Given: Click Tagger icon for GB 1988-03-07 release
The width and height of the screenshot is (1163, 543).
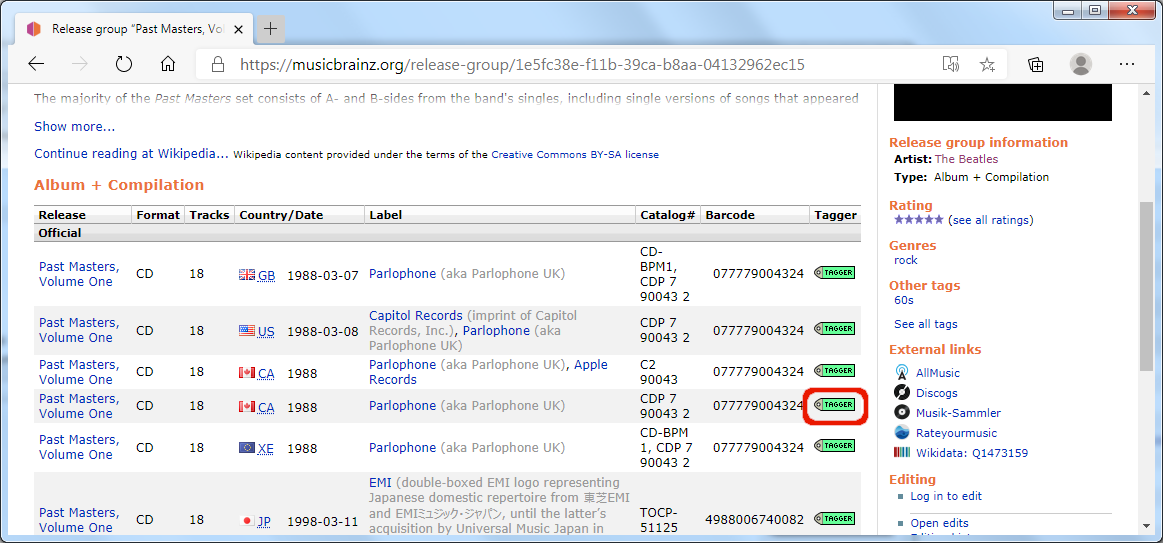Looking at the screenshot, I should (x=834, y=273).
